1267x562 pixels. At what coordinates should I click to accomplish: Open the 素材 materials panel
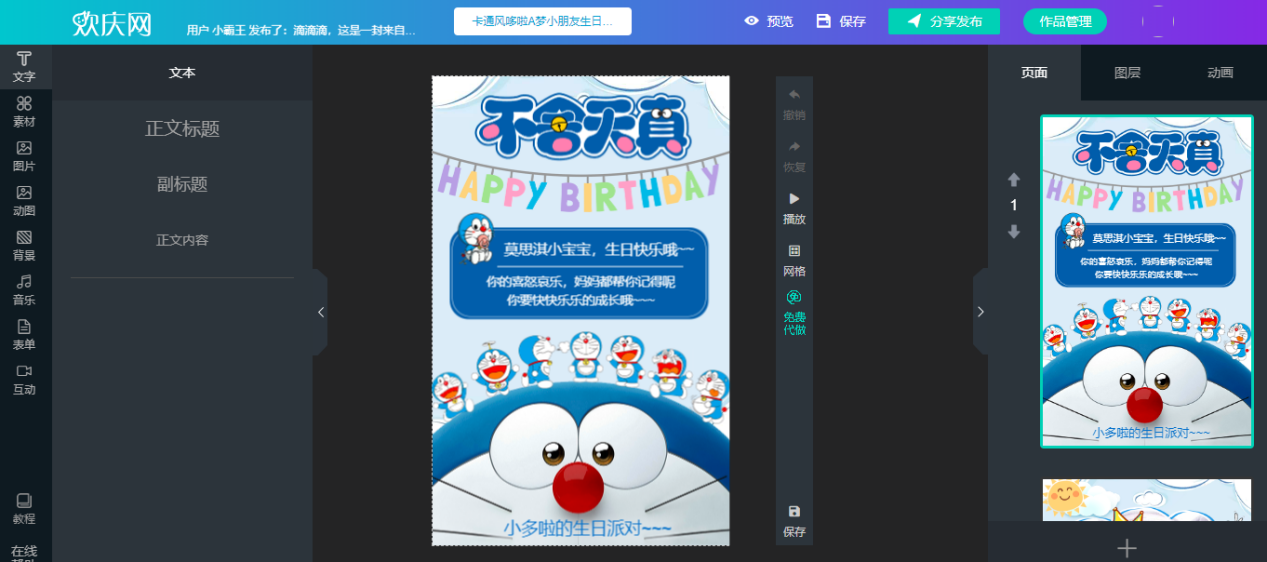click(24, 111)
